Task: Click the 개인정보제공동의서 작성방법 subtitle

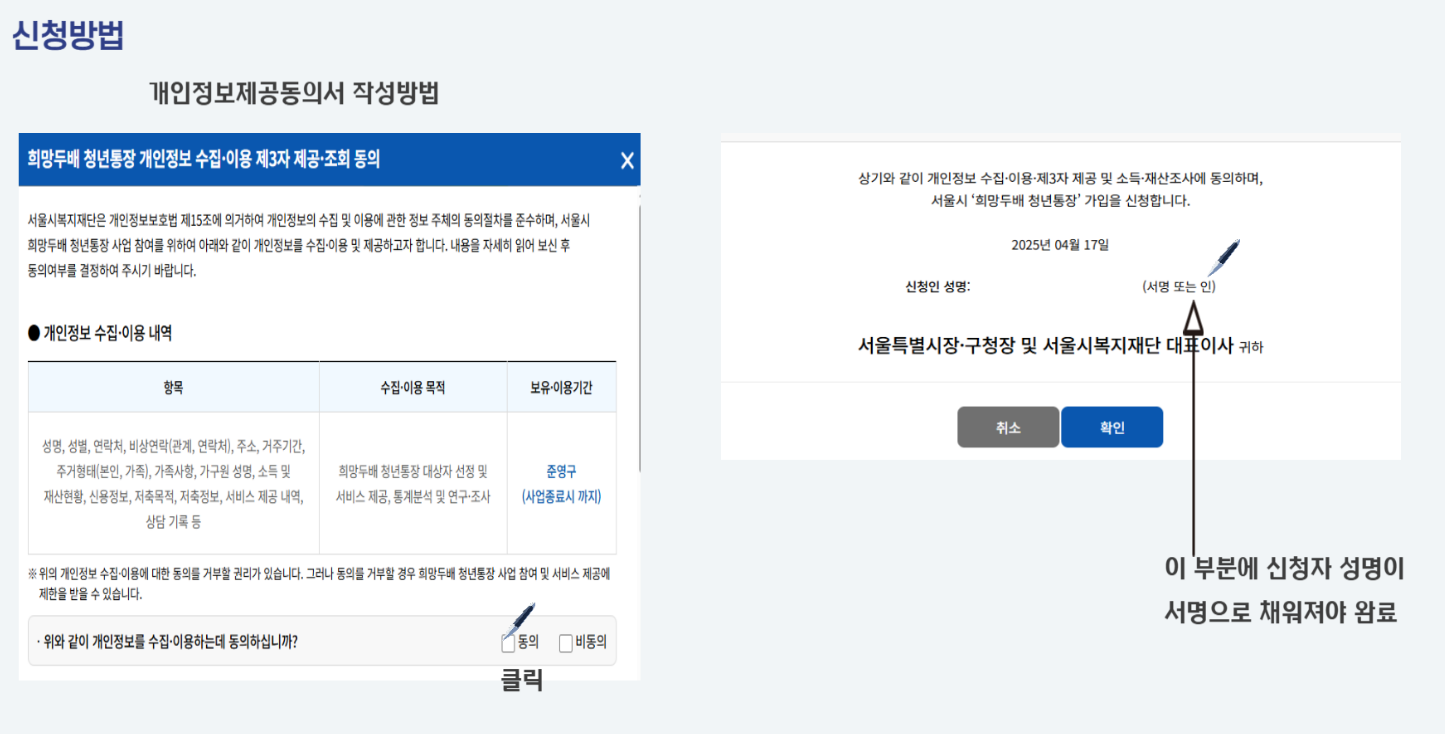Action: [294, 94]
